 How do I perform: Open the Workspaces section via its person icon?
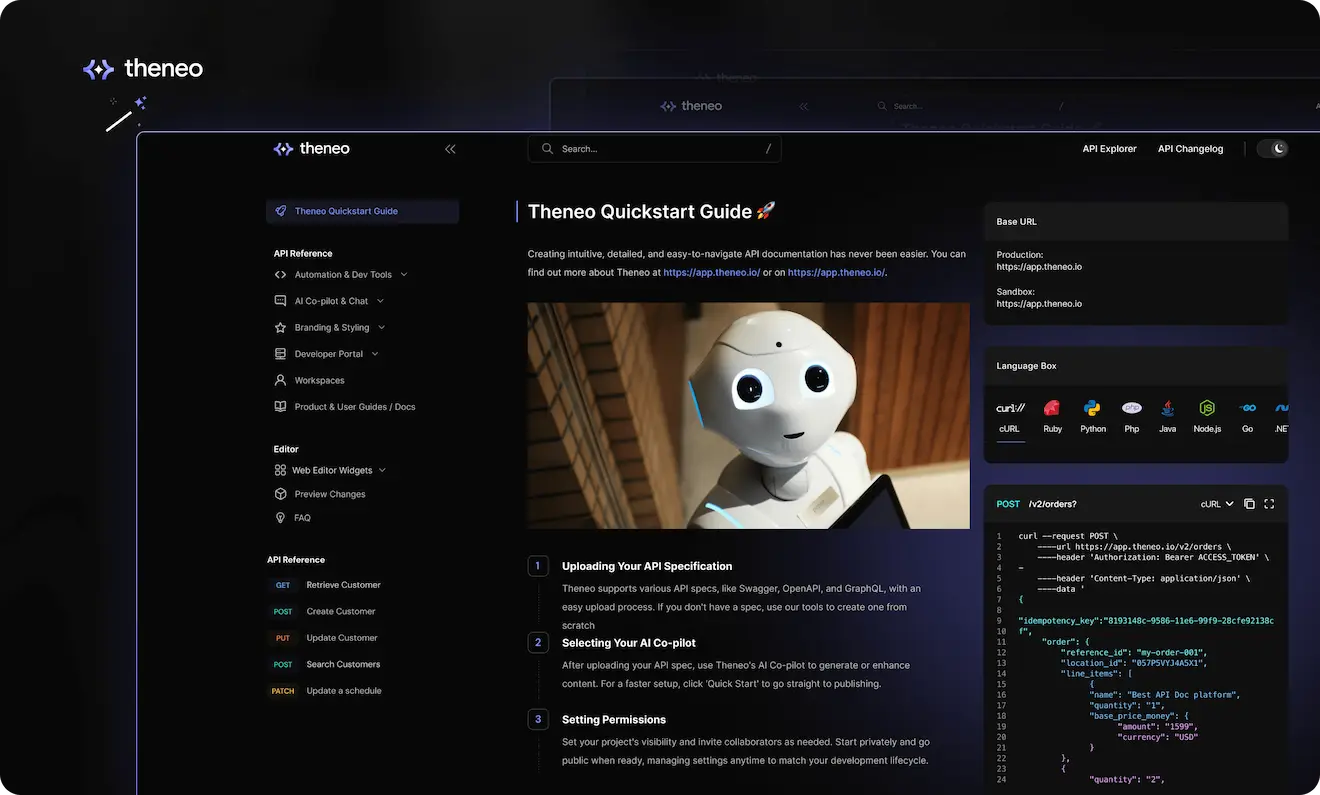(x=280, y=380)
